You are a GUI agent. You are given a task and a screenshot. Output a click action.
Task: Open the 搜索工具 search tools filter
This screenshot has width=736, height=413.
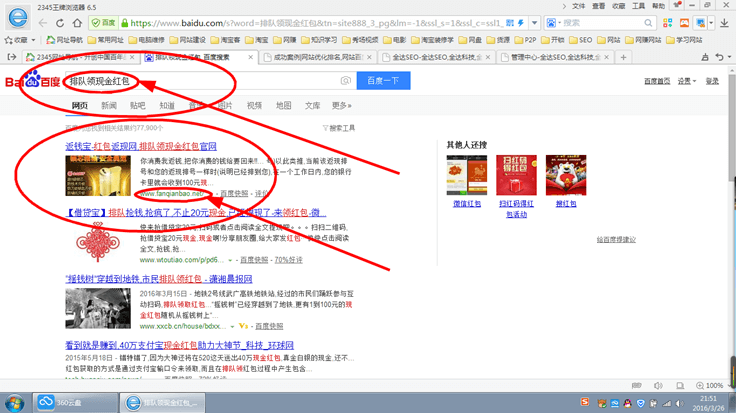tap(339, 128)
